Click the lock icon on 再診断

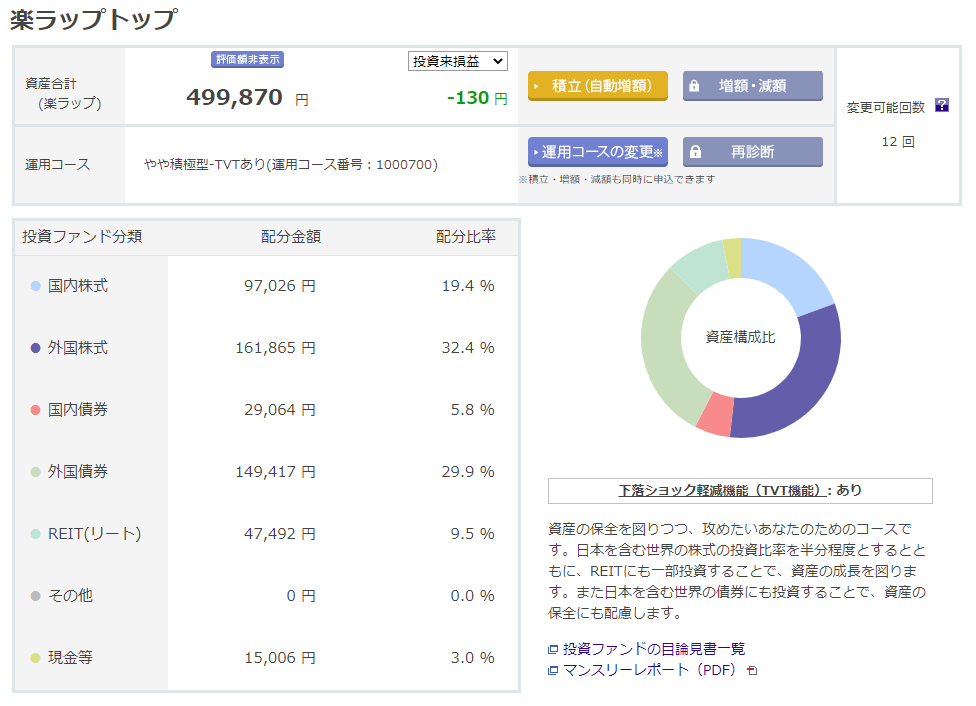point(696,152)
